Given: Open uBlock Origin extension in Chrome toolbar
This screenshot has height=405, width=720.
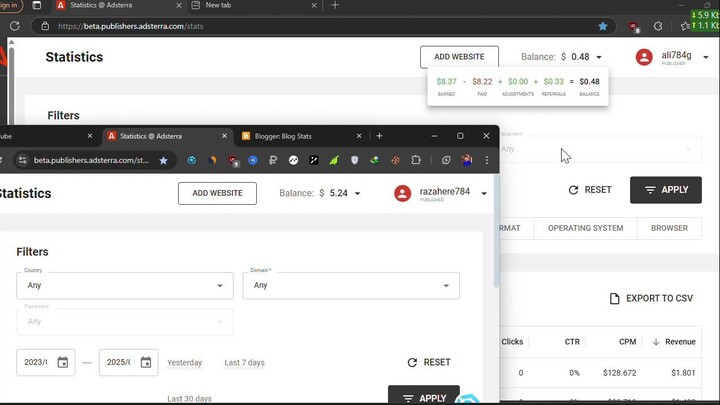Looking at the screenshot, I should pos(233,161).
